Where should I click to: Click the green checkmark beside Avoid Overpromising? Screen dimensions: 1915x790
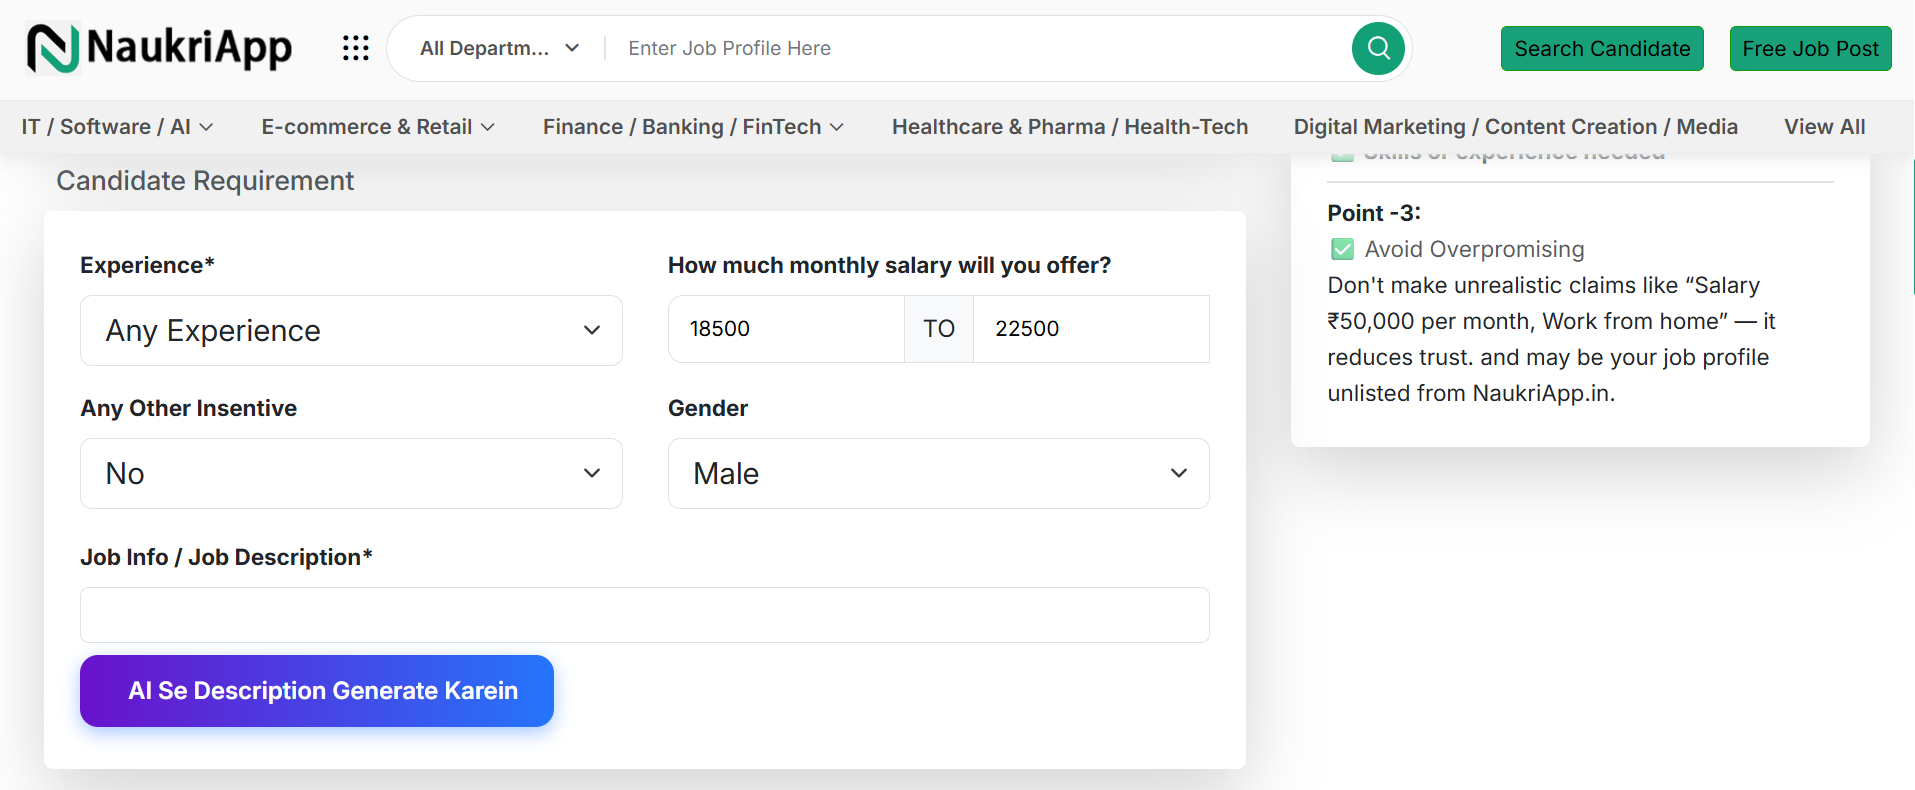(x=1342, y=249)
